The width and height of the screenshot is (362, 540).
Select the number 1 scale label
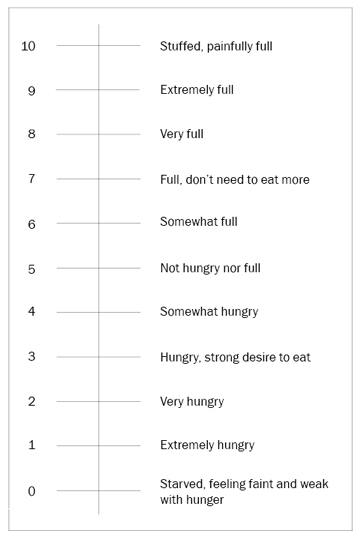[x=31, y=445]
